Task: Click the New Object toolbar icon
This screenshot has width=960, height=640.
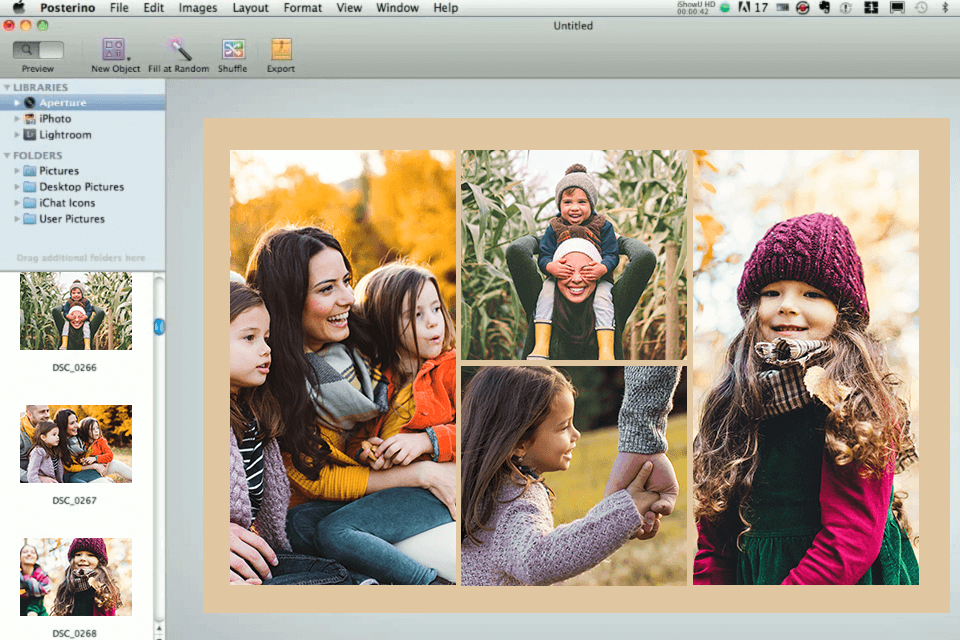Action: 114,50
